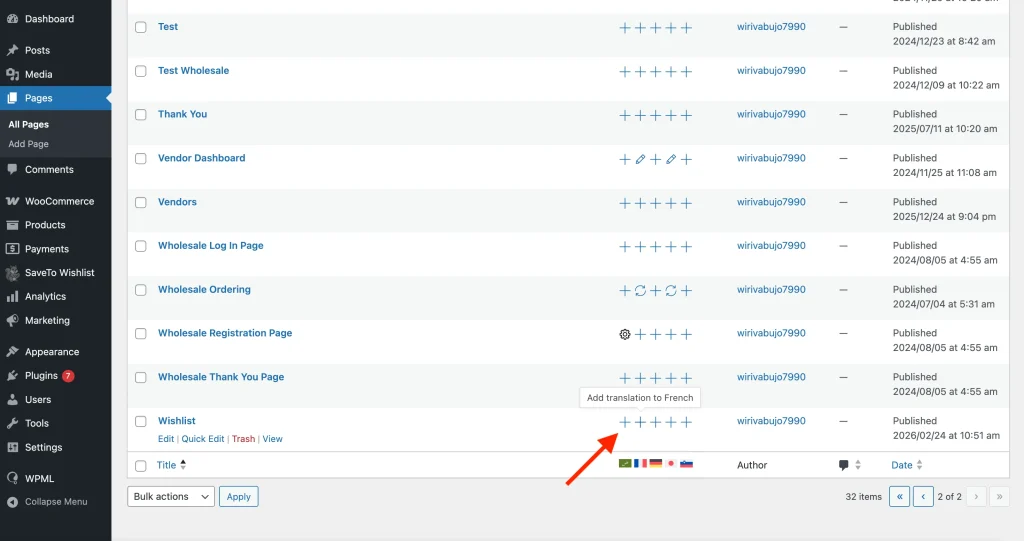Select Wholesale Log In Page checkbox
The height and width of the screenshot is (541, 1024).
click(140, 246)
